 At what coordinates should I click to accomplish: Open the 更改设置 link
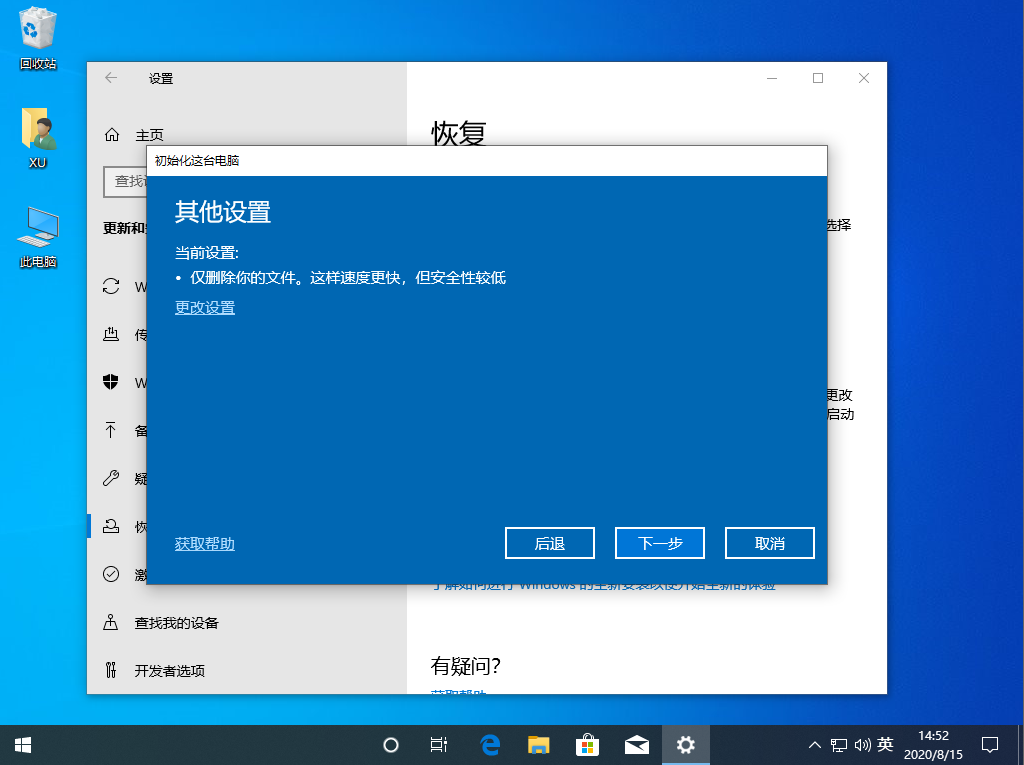click(x=205, y=308)
